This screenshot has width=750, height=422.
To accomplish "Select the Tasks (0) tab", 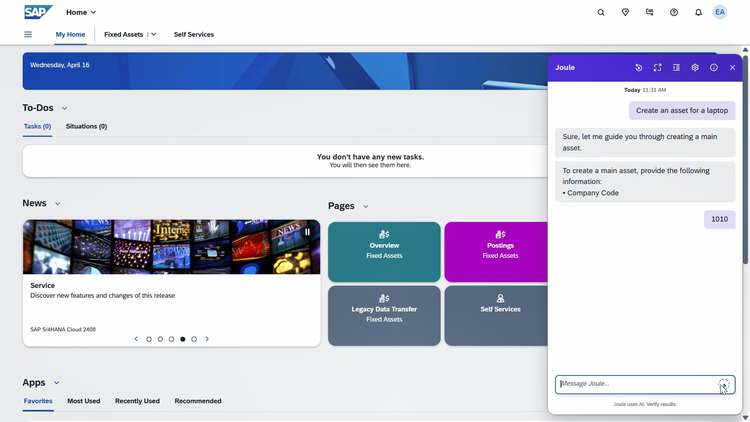I will 37,126.
